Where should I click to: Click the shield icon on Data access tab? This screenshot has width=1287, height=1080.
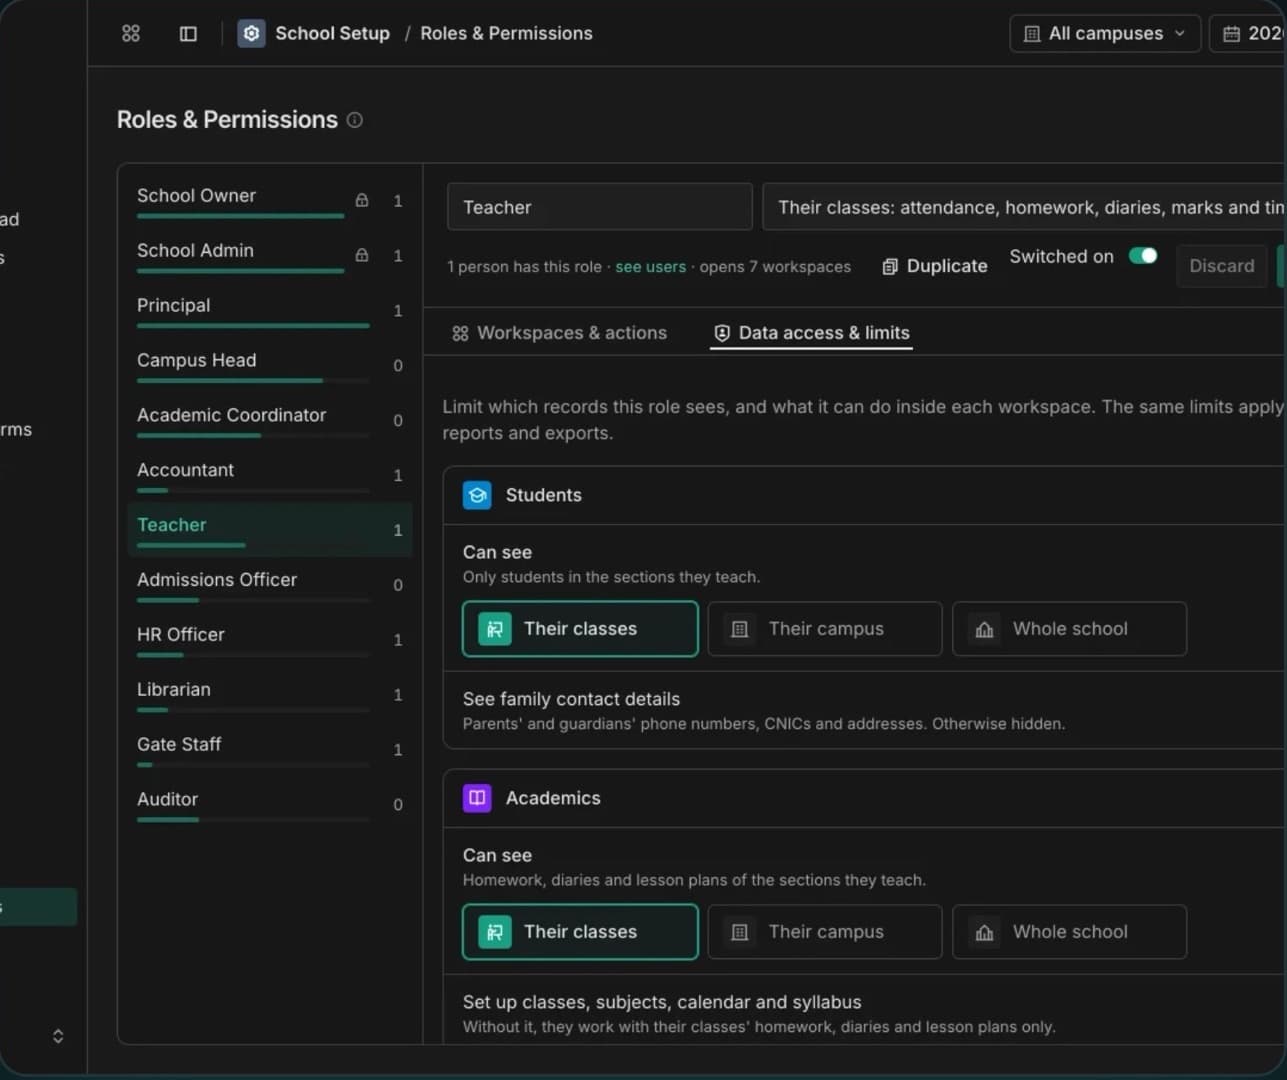(x=722, y=333)
